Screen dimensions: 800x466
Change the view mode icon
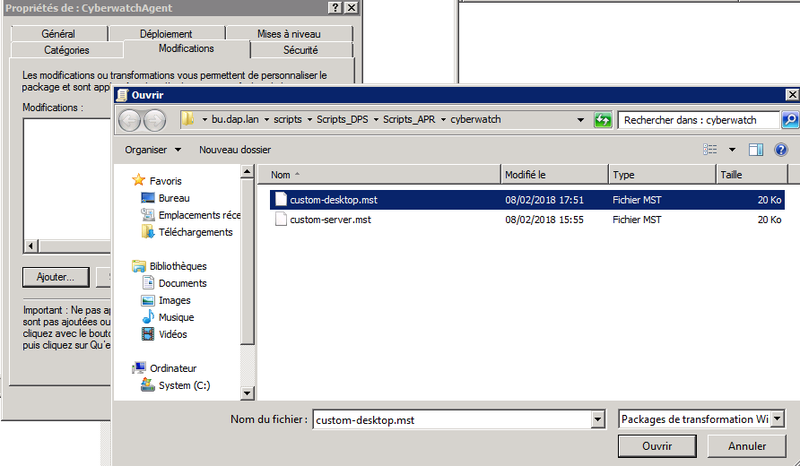coord(710,150)
